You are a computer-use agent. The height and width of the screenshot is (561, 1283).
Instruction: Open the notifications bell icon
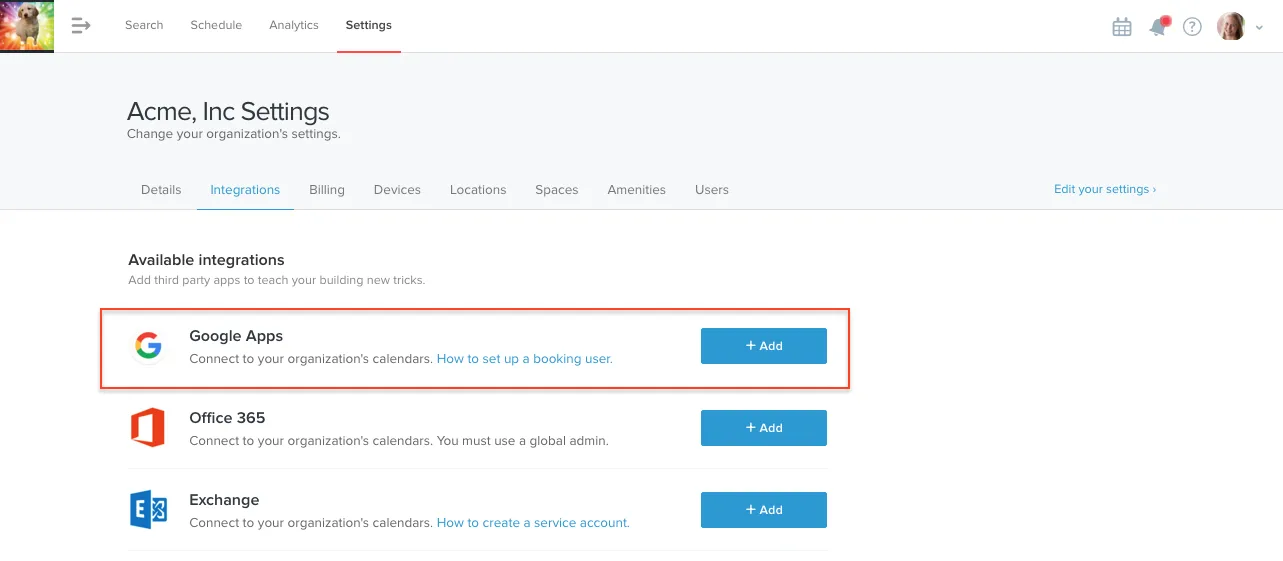1158,27
